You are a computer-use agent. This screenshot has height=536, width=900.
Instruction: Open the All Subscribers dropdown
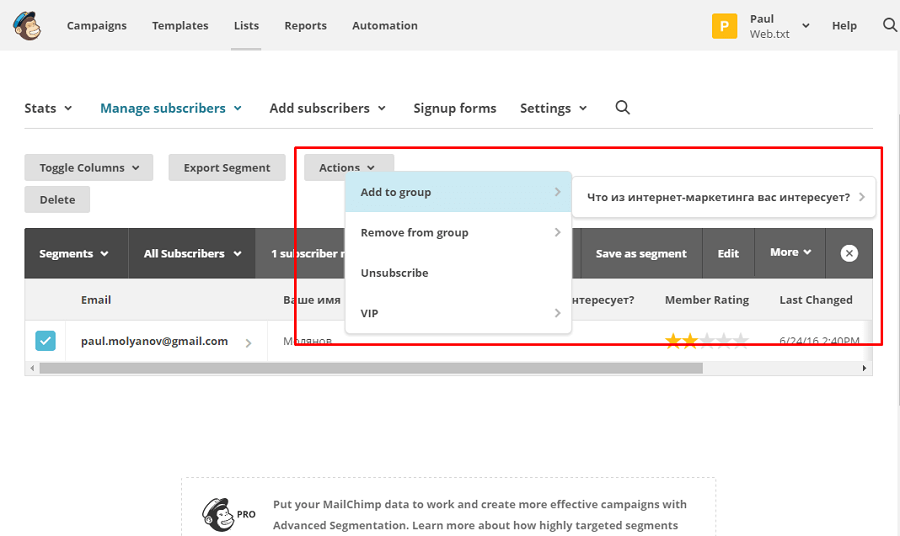coord(193,254)
